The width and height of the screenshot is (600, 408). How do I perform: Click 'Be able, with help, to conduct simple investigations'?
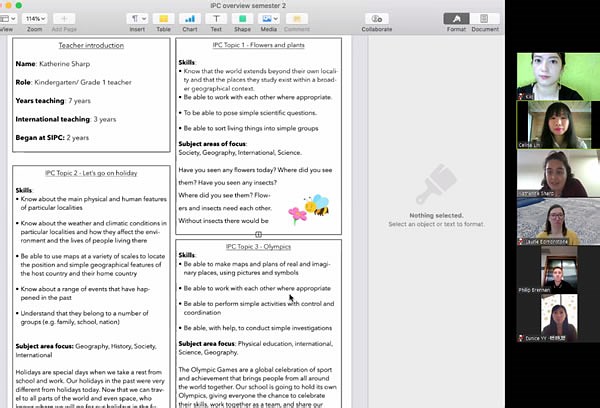point(258,328)
